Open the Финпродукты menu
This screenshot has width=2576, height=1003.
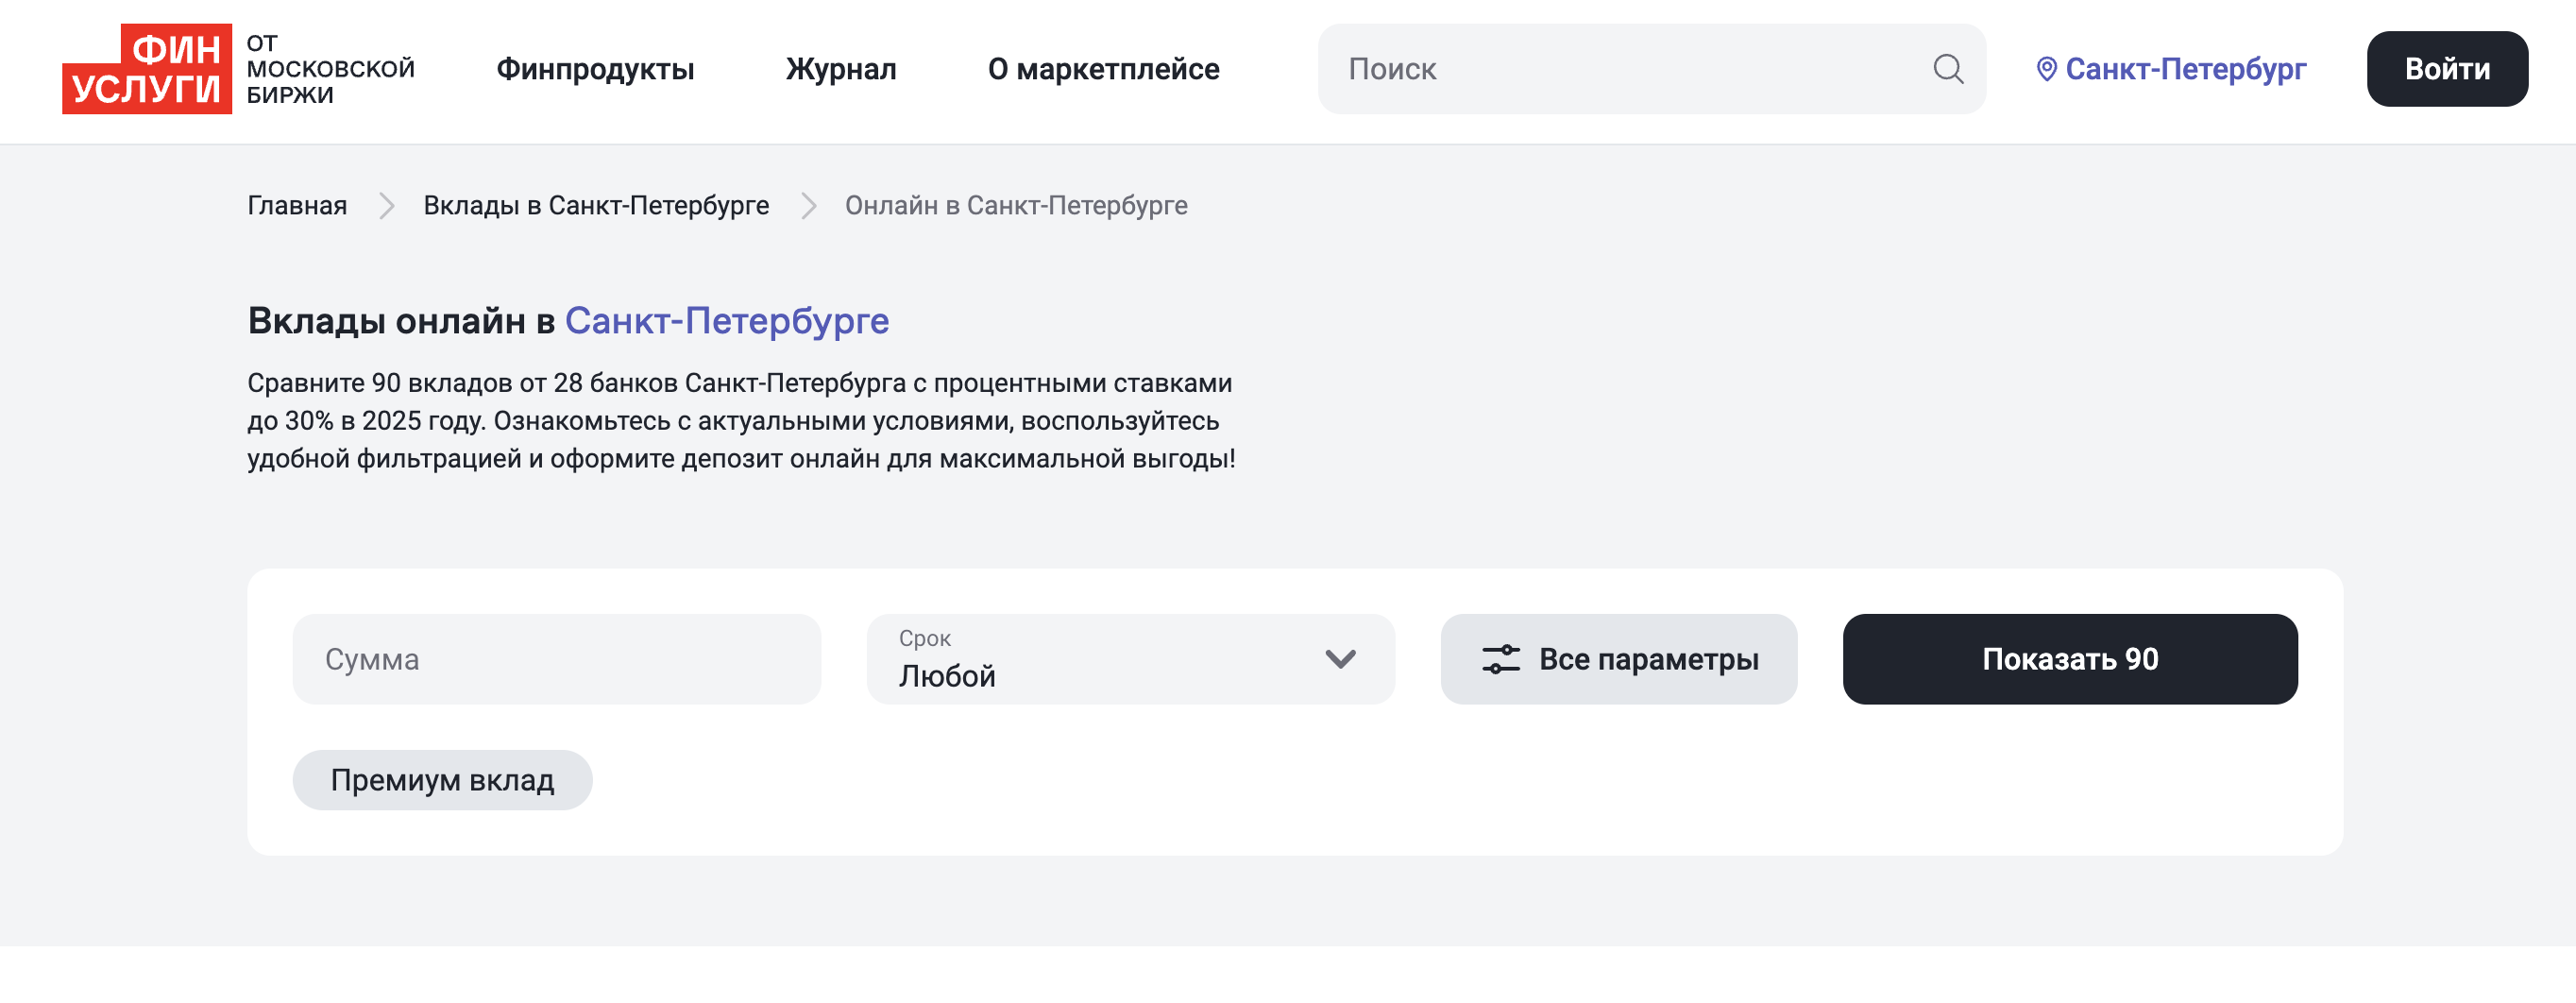tap(595, 69)
